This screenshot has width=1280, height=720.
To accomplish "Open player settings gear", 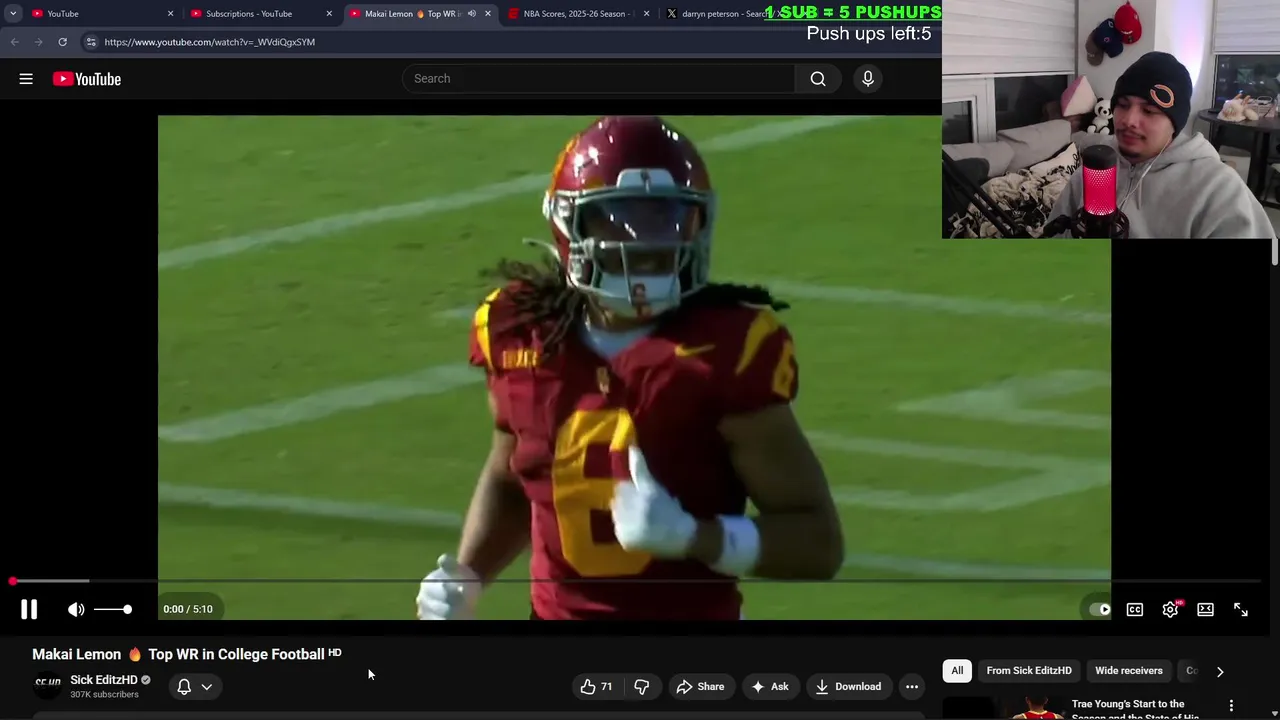I will click(x=1170, y=609).
